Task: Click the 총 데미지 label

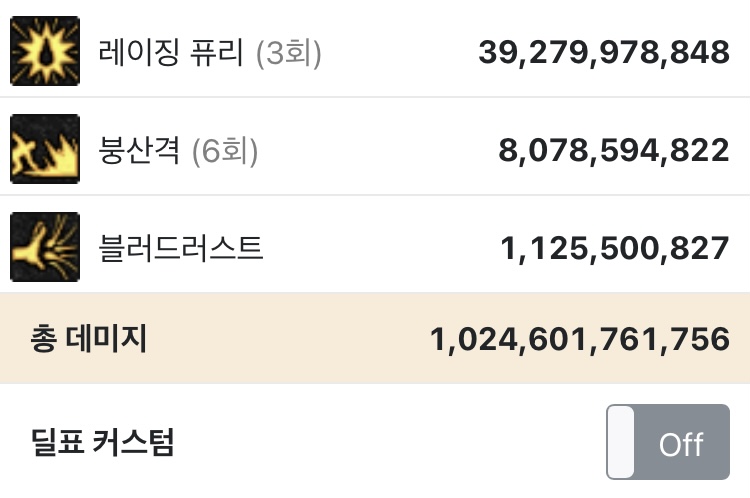Action: pyautogui.click(x=88, y=340)
